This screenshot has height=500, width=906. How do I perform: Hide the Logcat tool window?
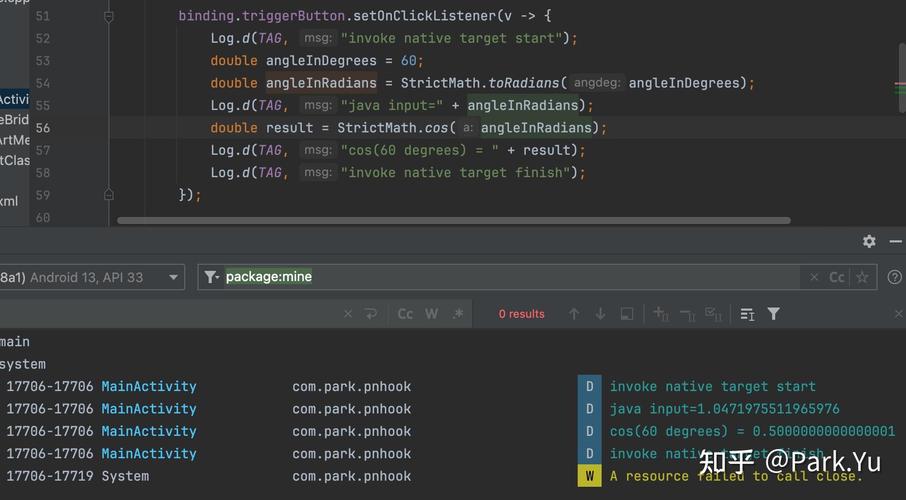[x=896, y=241]
